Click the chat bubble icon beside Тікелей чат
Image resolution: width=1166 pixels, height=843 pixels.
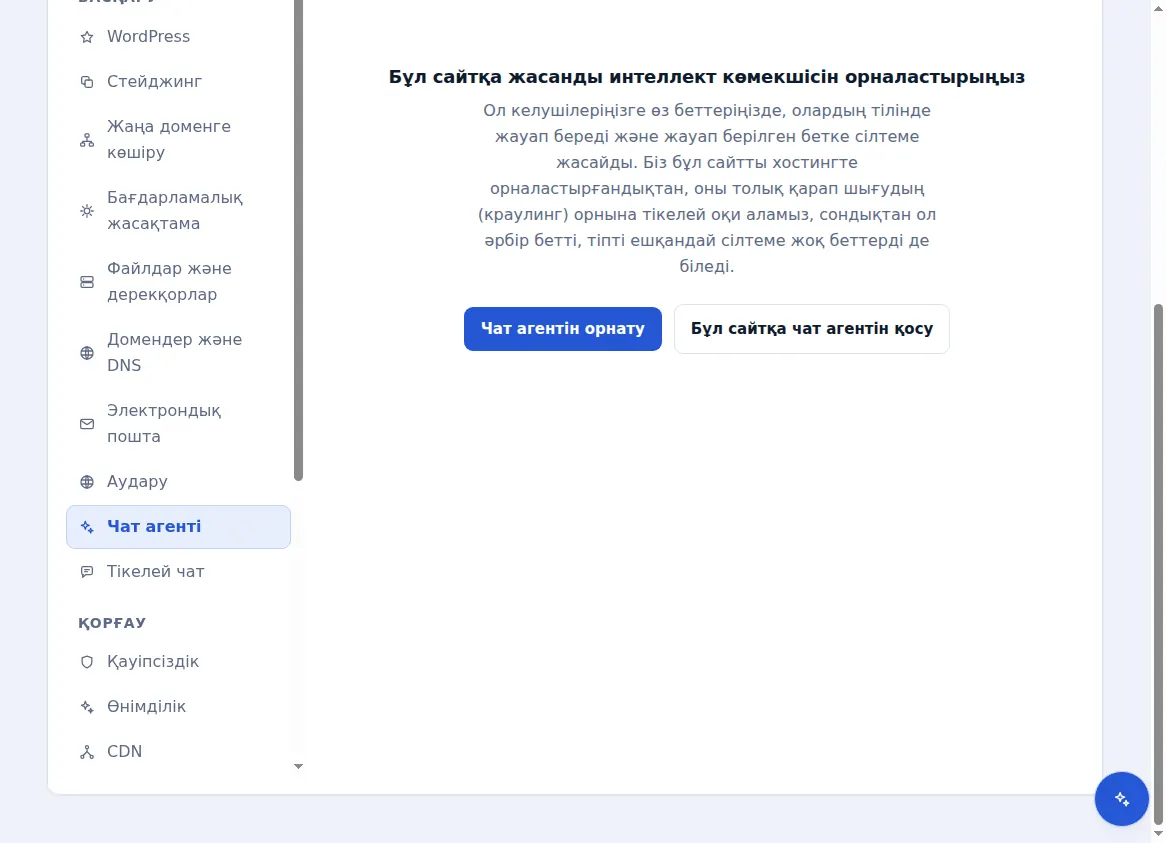tap(87, 572)
